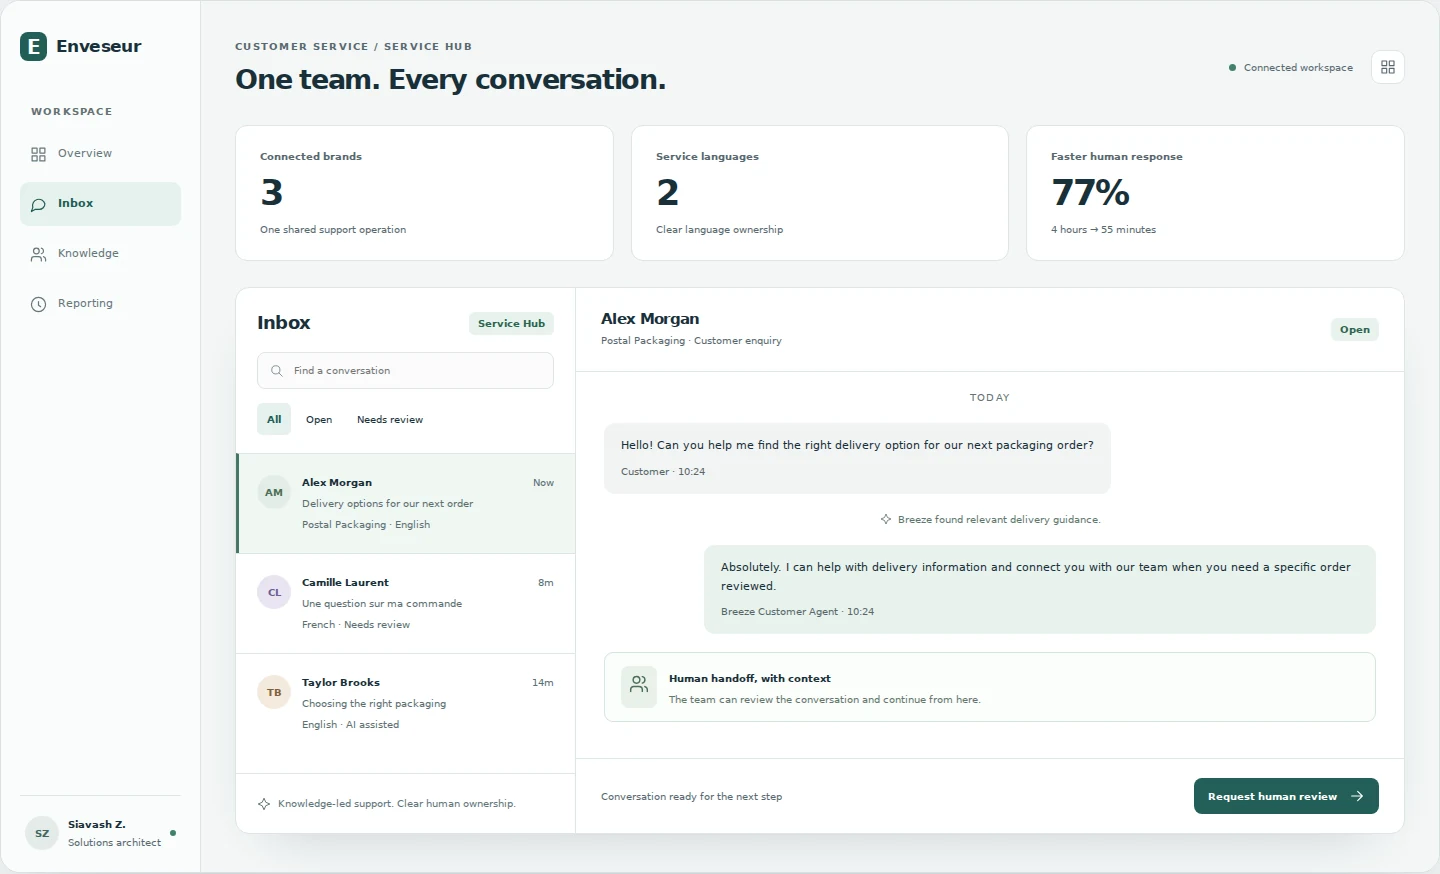Image resolution: width=1440 pixels, height=874 pixels.
Task: Click the CL avatar for Camille Laurent
Action: pos(274,592)
